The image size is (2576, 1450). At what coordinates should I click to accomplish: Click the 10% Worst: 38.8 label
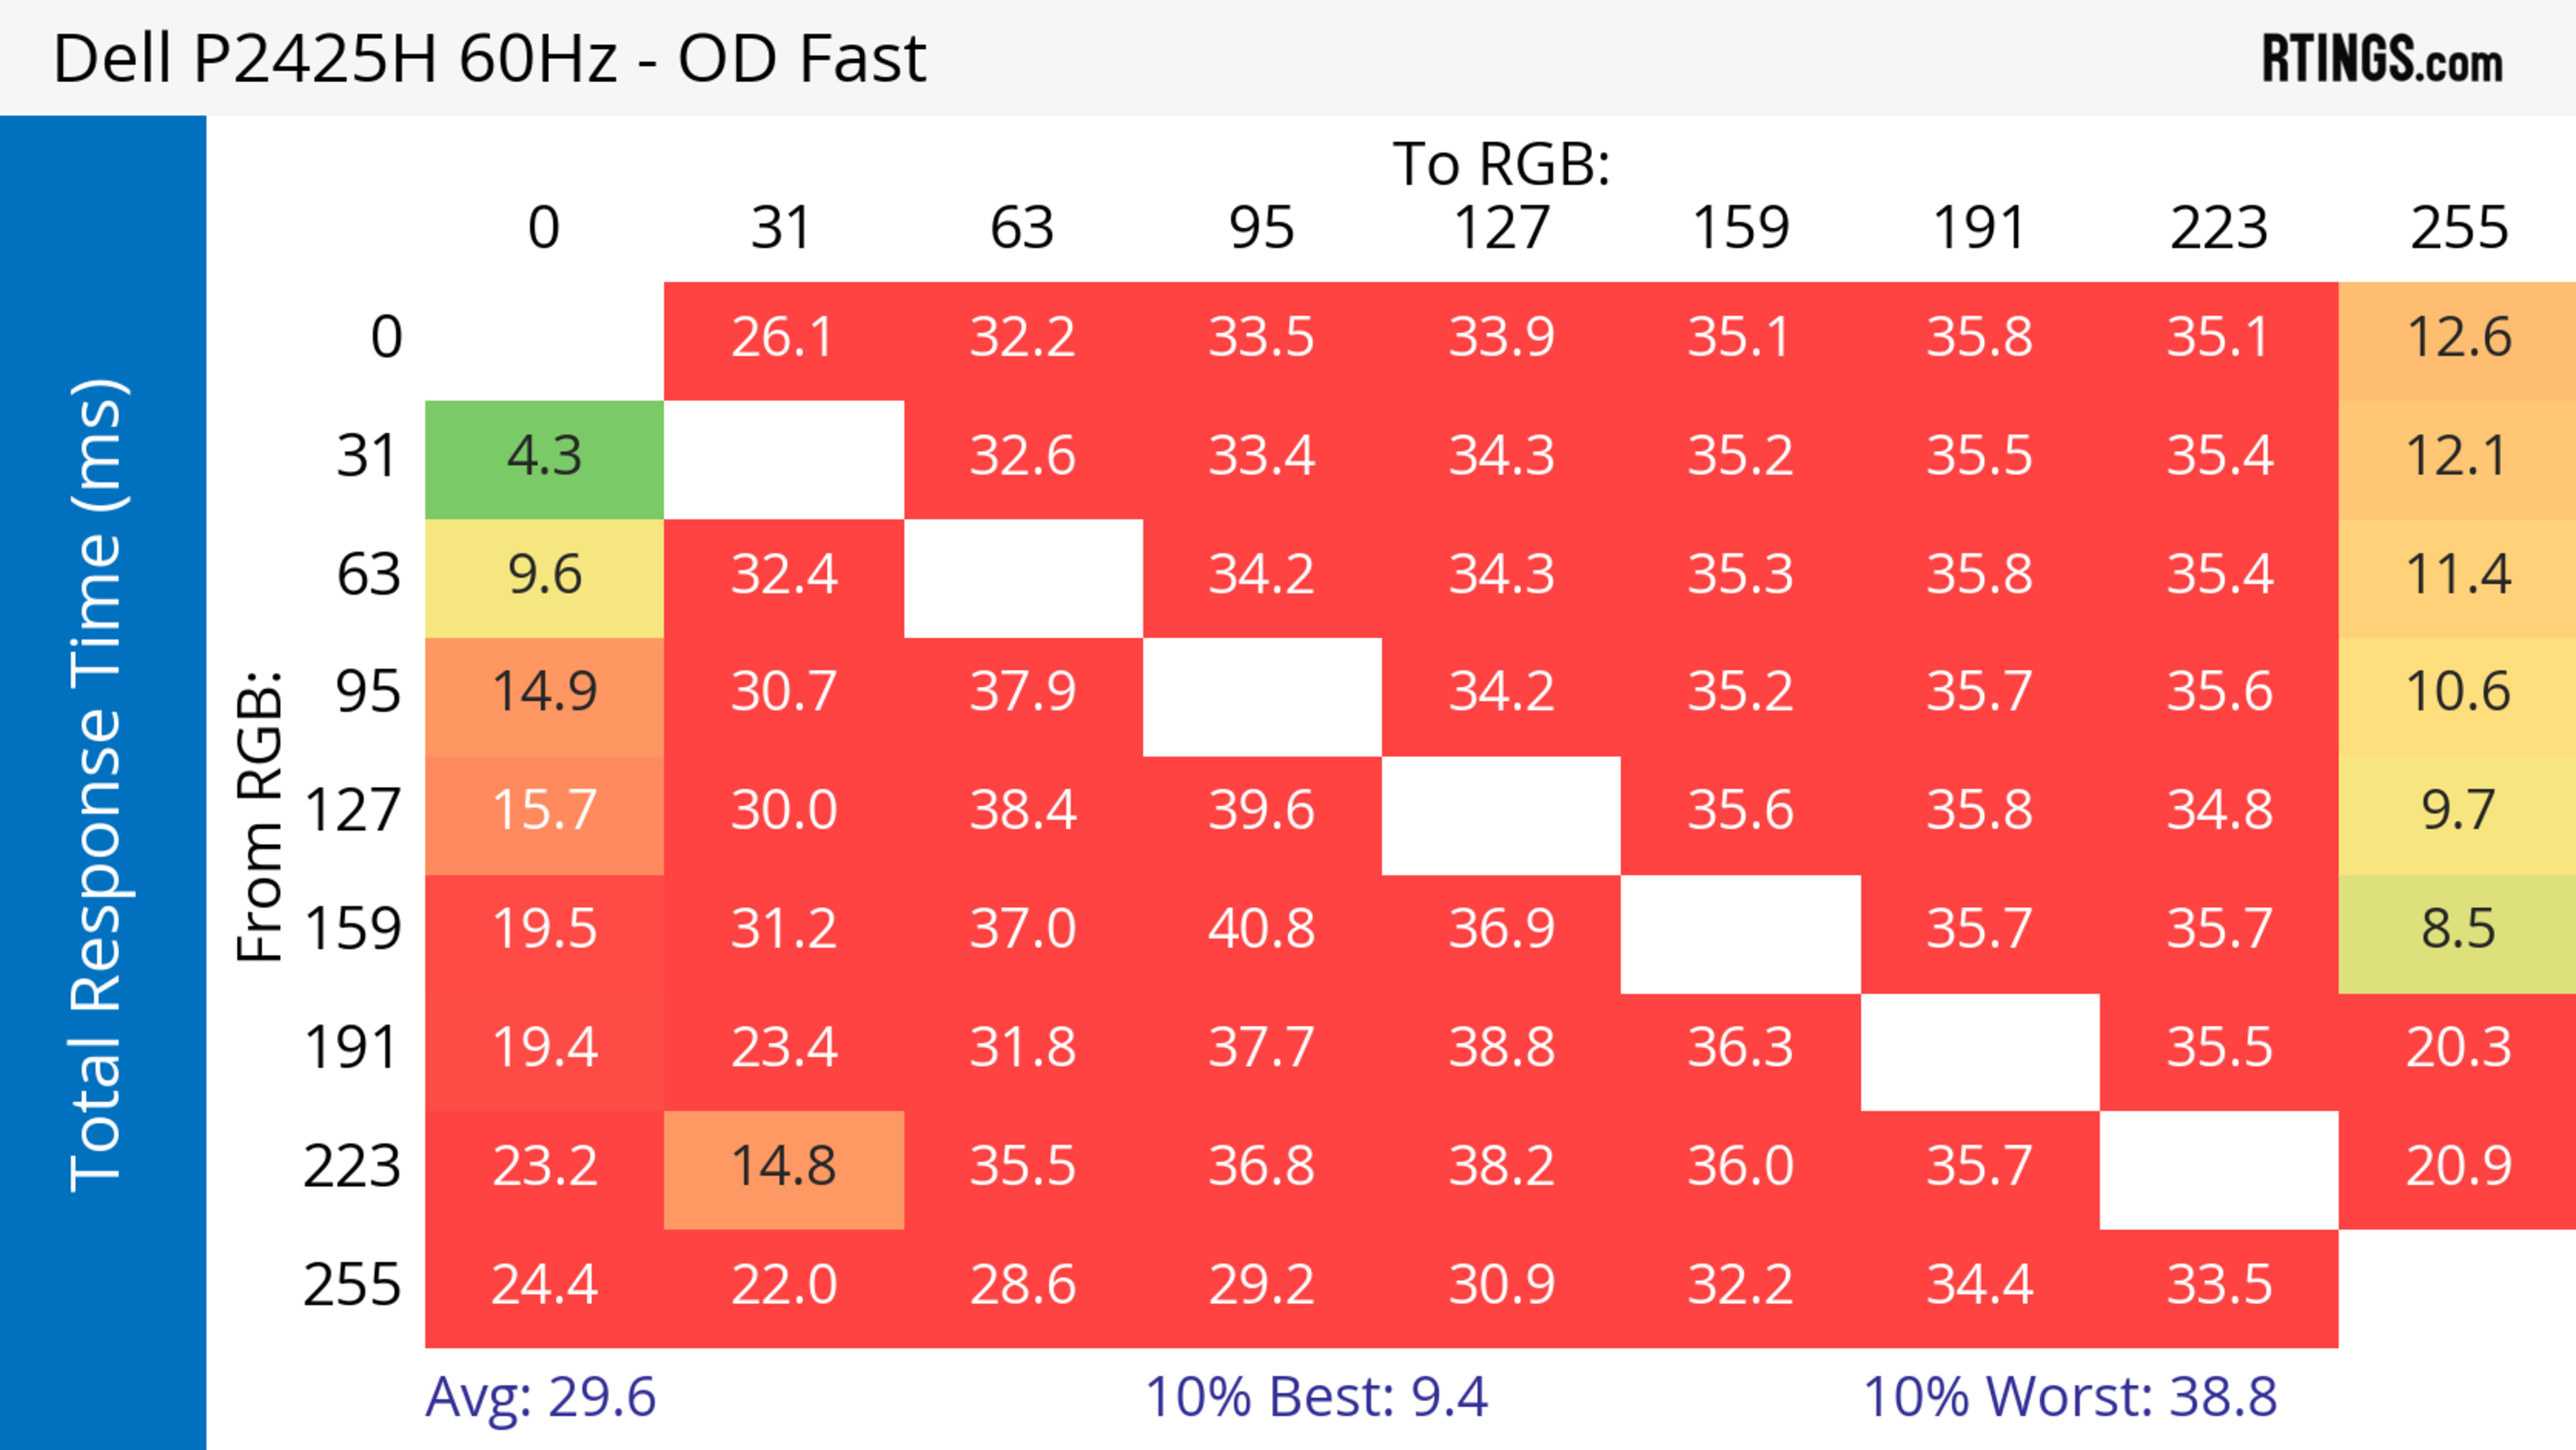point(2070,1397)
